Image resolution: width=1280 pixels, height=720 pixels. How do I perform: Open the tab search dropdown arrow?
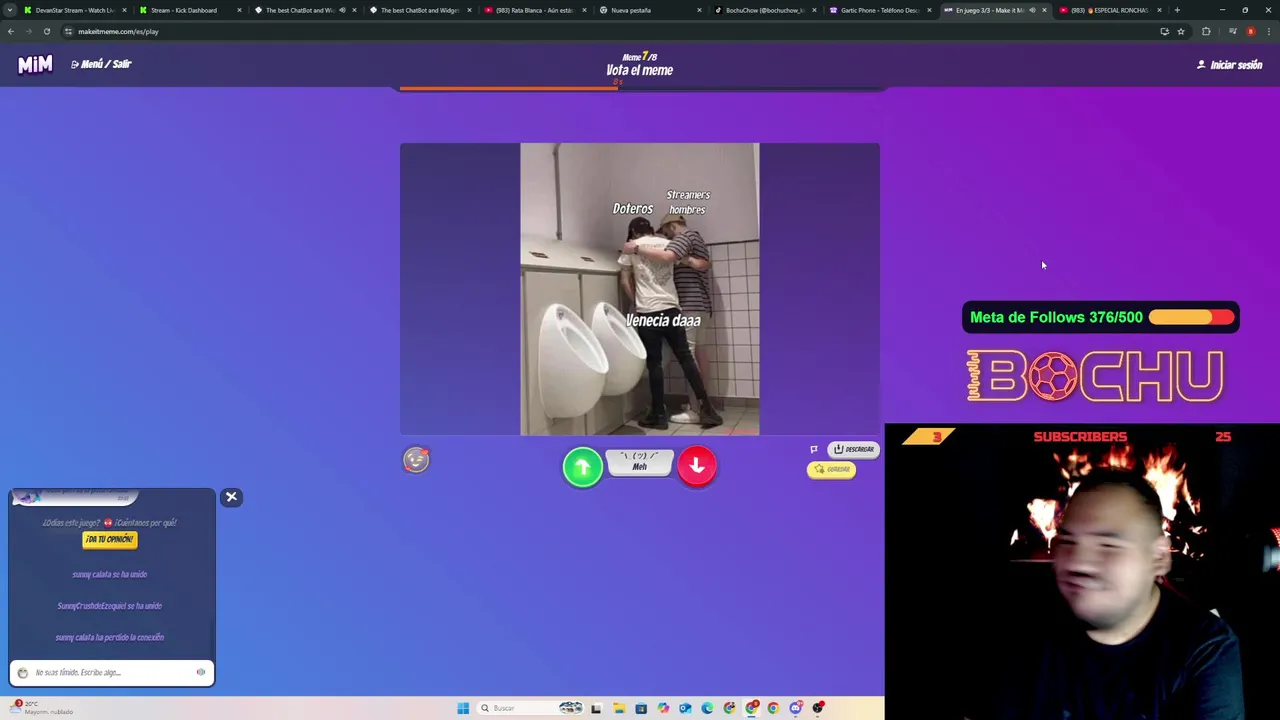pyautogui.click(x=10, y=10)
